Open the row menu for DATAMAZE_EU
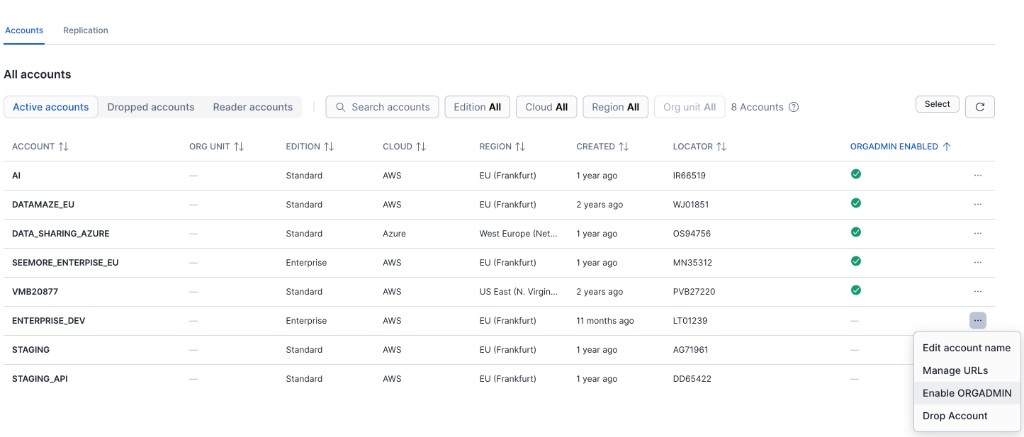The height and width of the screenshot is (437, 1024). pyautogui.click(x=977, y=204)
